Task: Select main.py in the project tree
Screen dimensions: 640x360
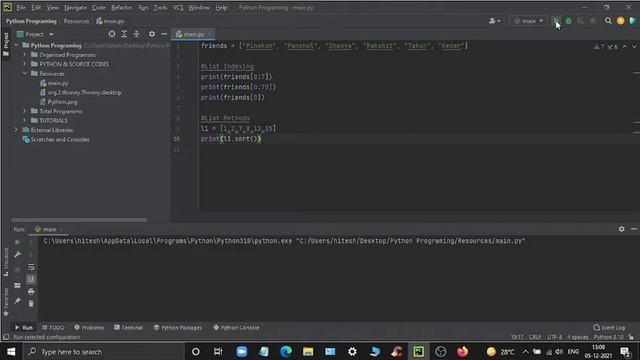Action: (54, 83)
